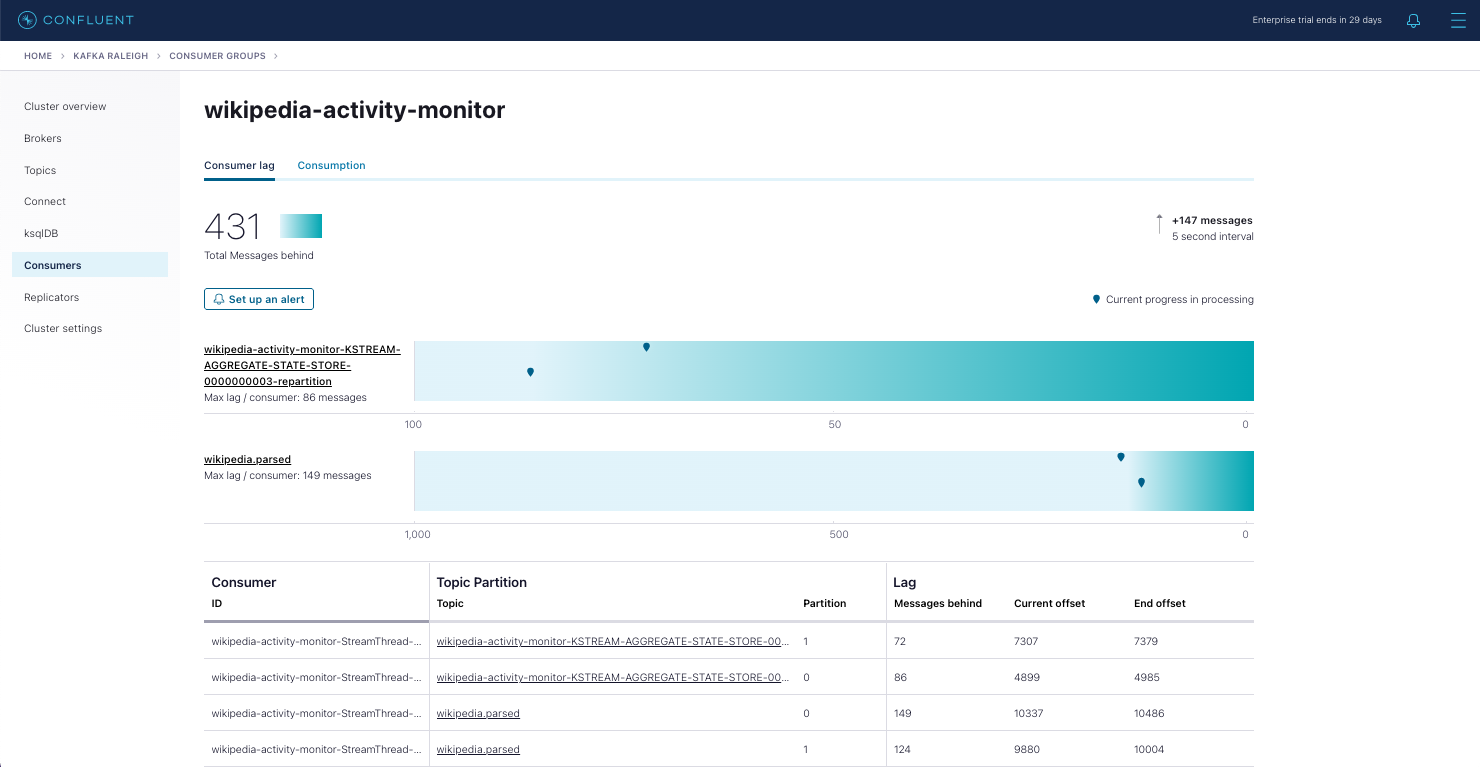1480x767 pixels.
Task: Click lag marker near 72 on repartition bar
Action: (646, 347)
